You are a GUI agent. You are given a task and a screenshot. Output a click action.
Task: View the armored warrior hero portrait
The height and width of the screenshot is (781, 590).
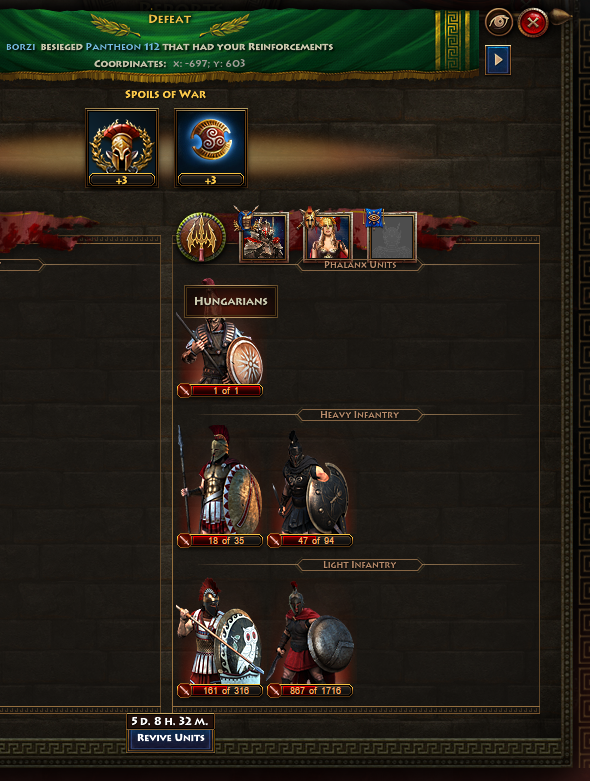pyautogui.click(x=264, y=237)
